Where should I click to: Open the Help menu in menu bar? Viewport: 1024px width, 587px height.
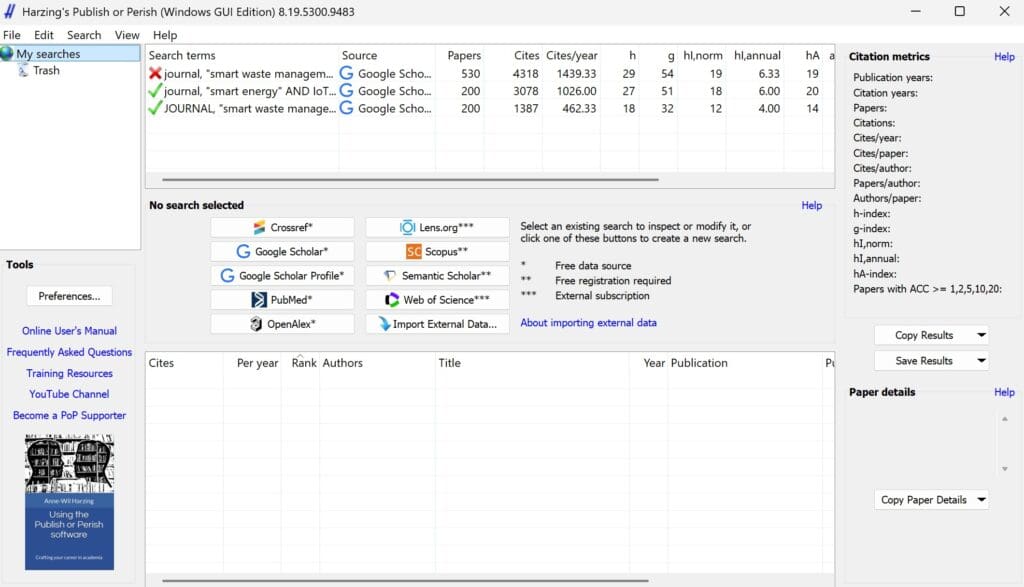point(165,35)
